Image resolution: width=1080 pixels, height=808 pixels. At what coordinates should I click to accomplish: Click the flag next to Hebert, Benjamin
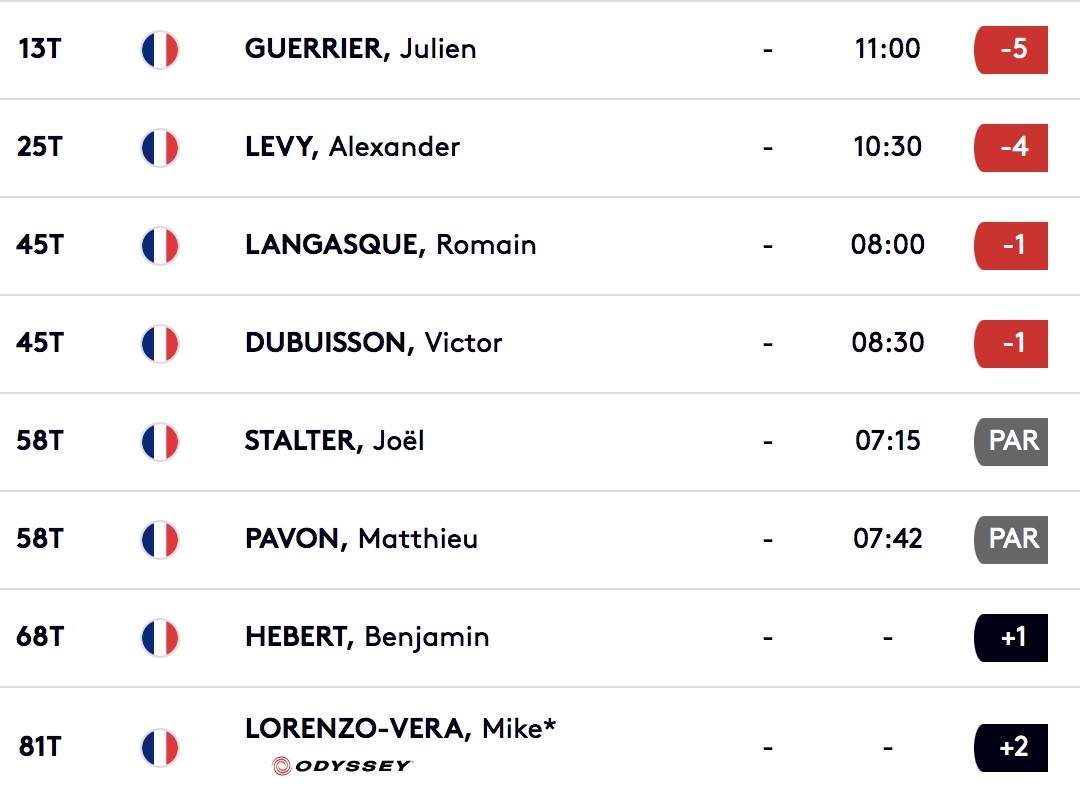(160, 637)
